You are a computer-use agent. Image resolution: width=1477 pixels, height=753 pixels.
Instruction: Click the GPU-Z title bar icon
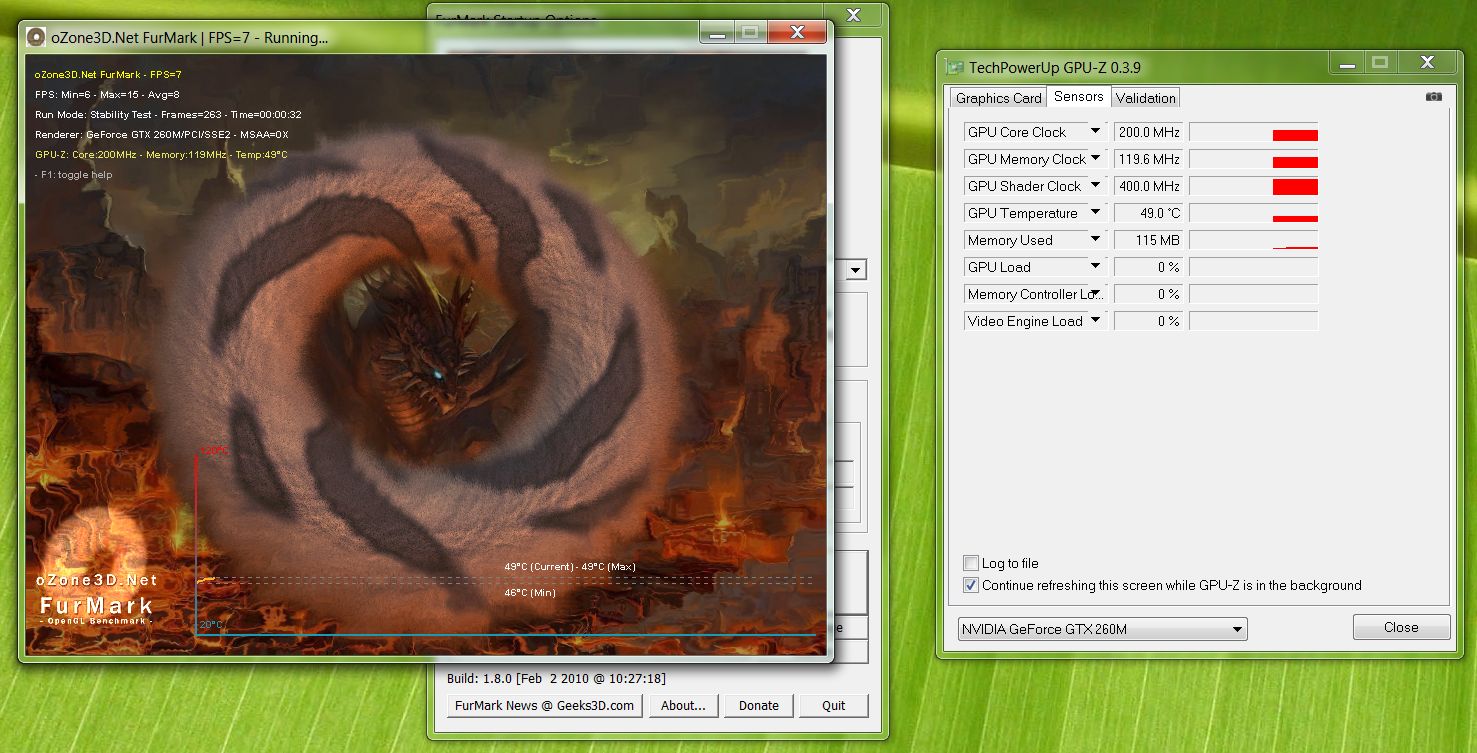click(x=954, y=67)
